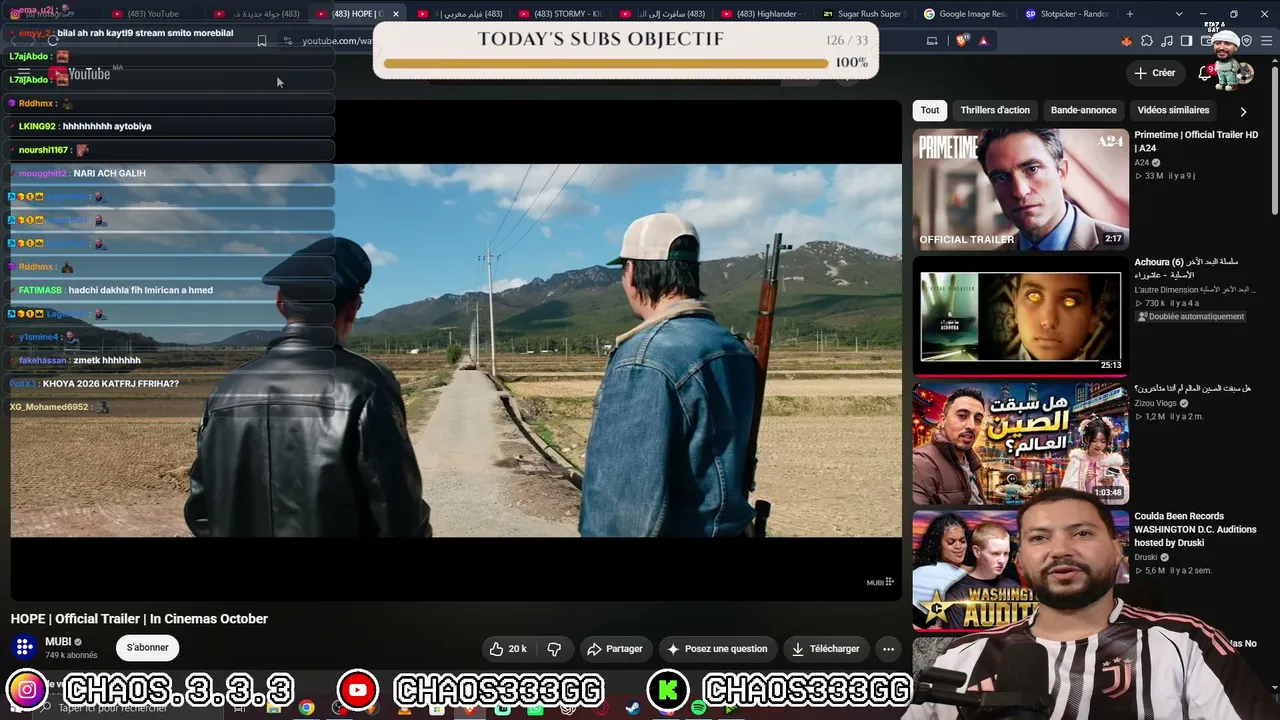Close the HOPE trailer browser tab

(x=396, y=14)
